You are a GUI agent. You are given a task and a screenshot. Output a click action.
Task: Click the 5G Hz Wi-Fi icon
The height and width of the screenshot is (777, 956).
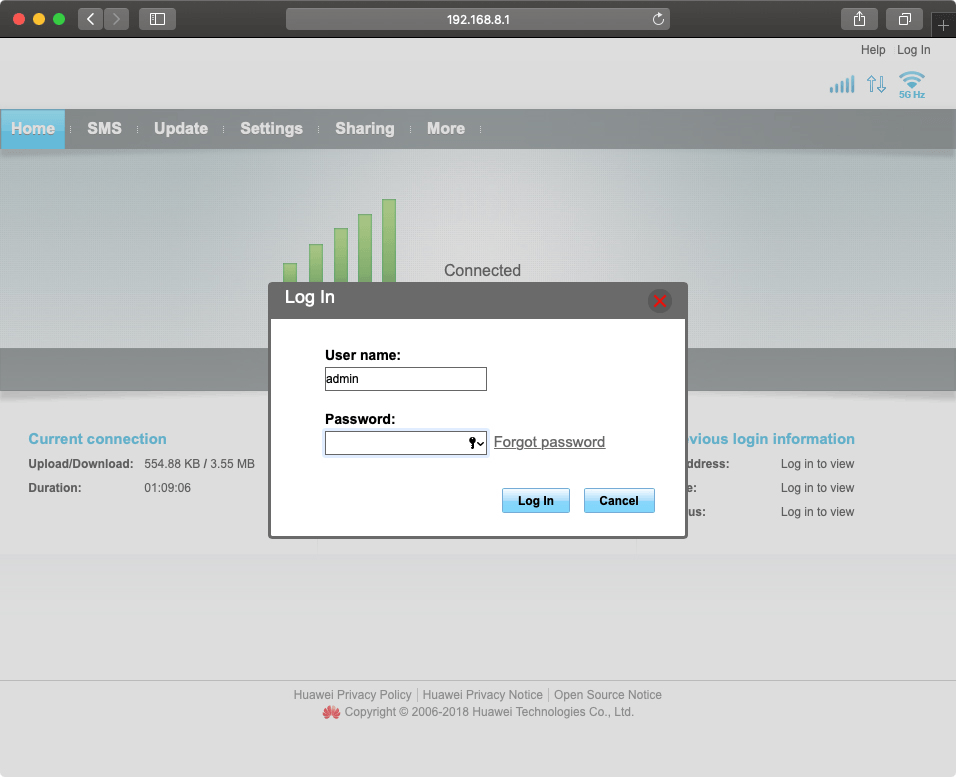click(x=911, y=85)
